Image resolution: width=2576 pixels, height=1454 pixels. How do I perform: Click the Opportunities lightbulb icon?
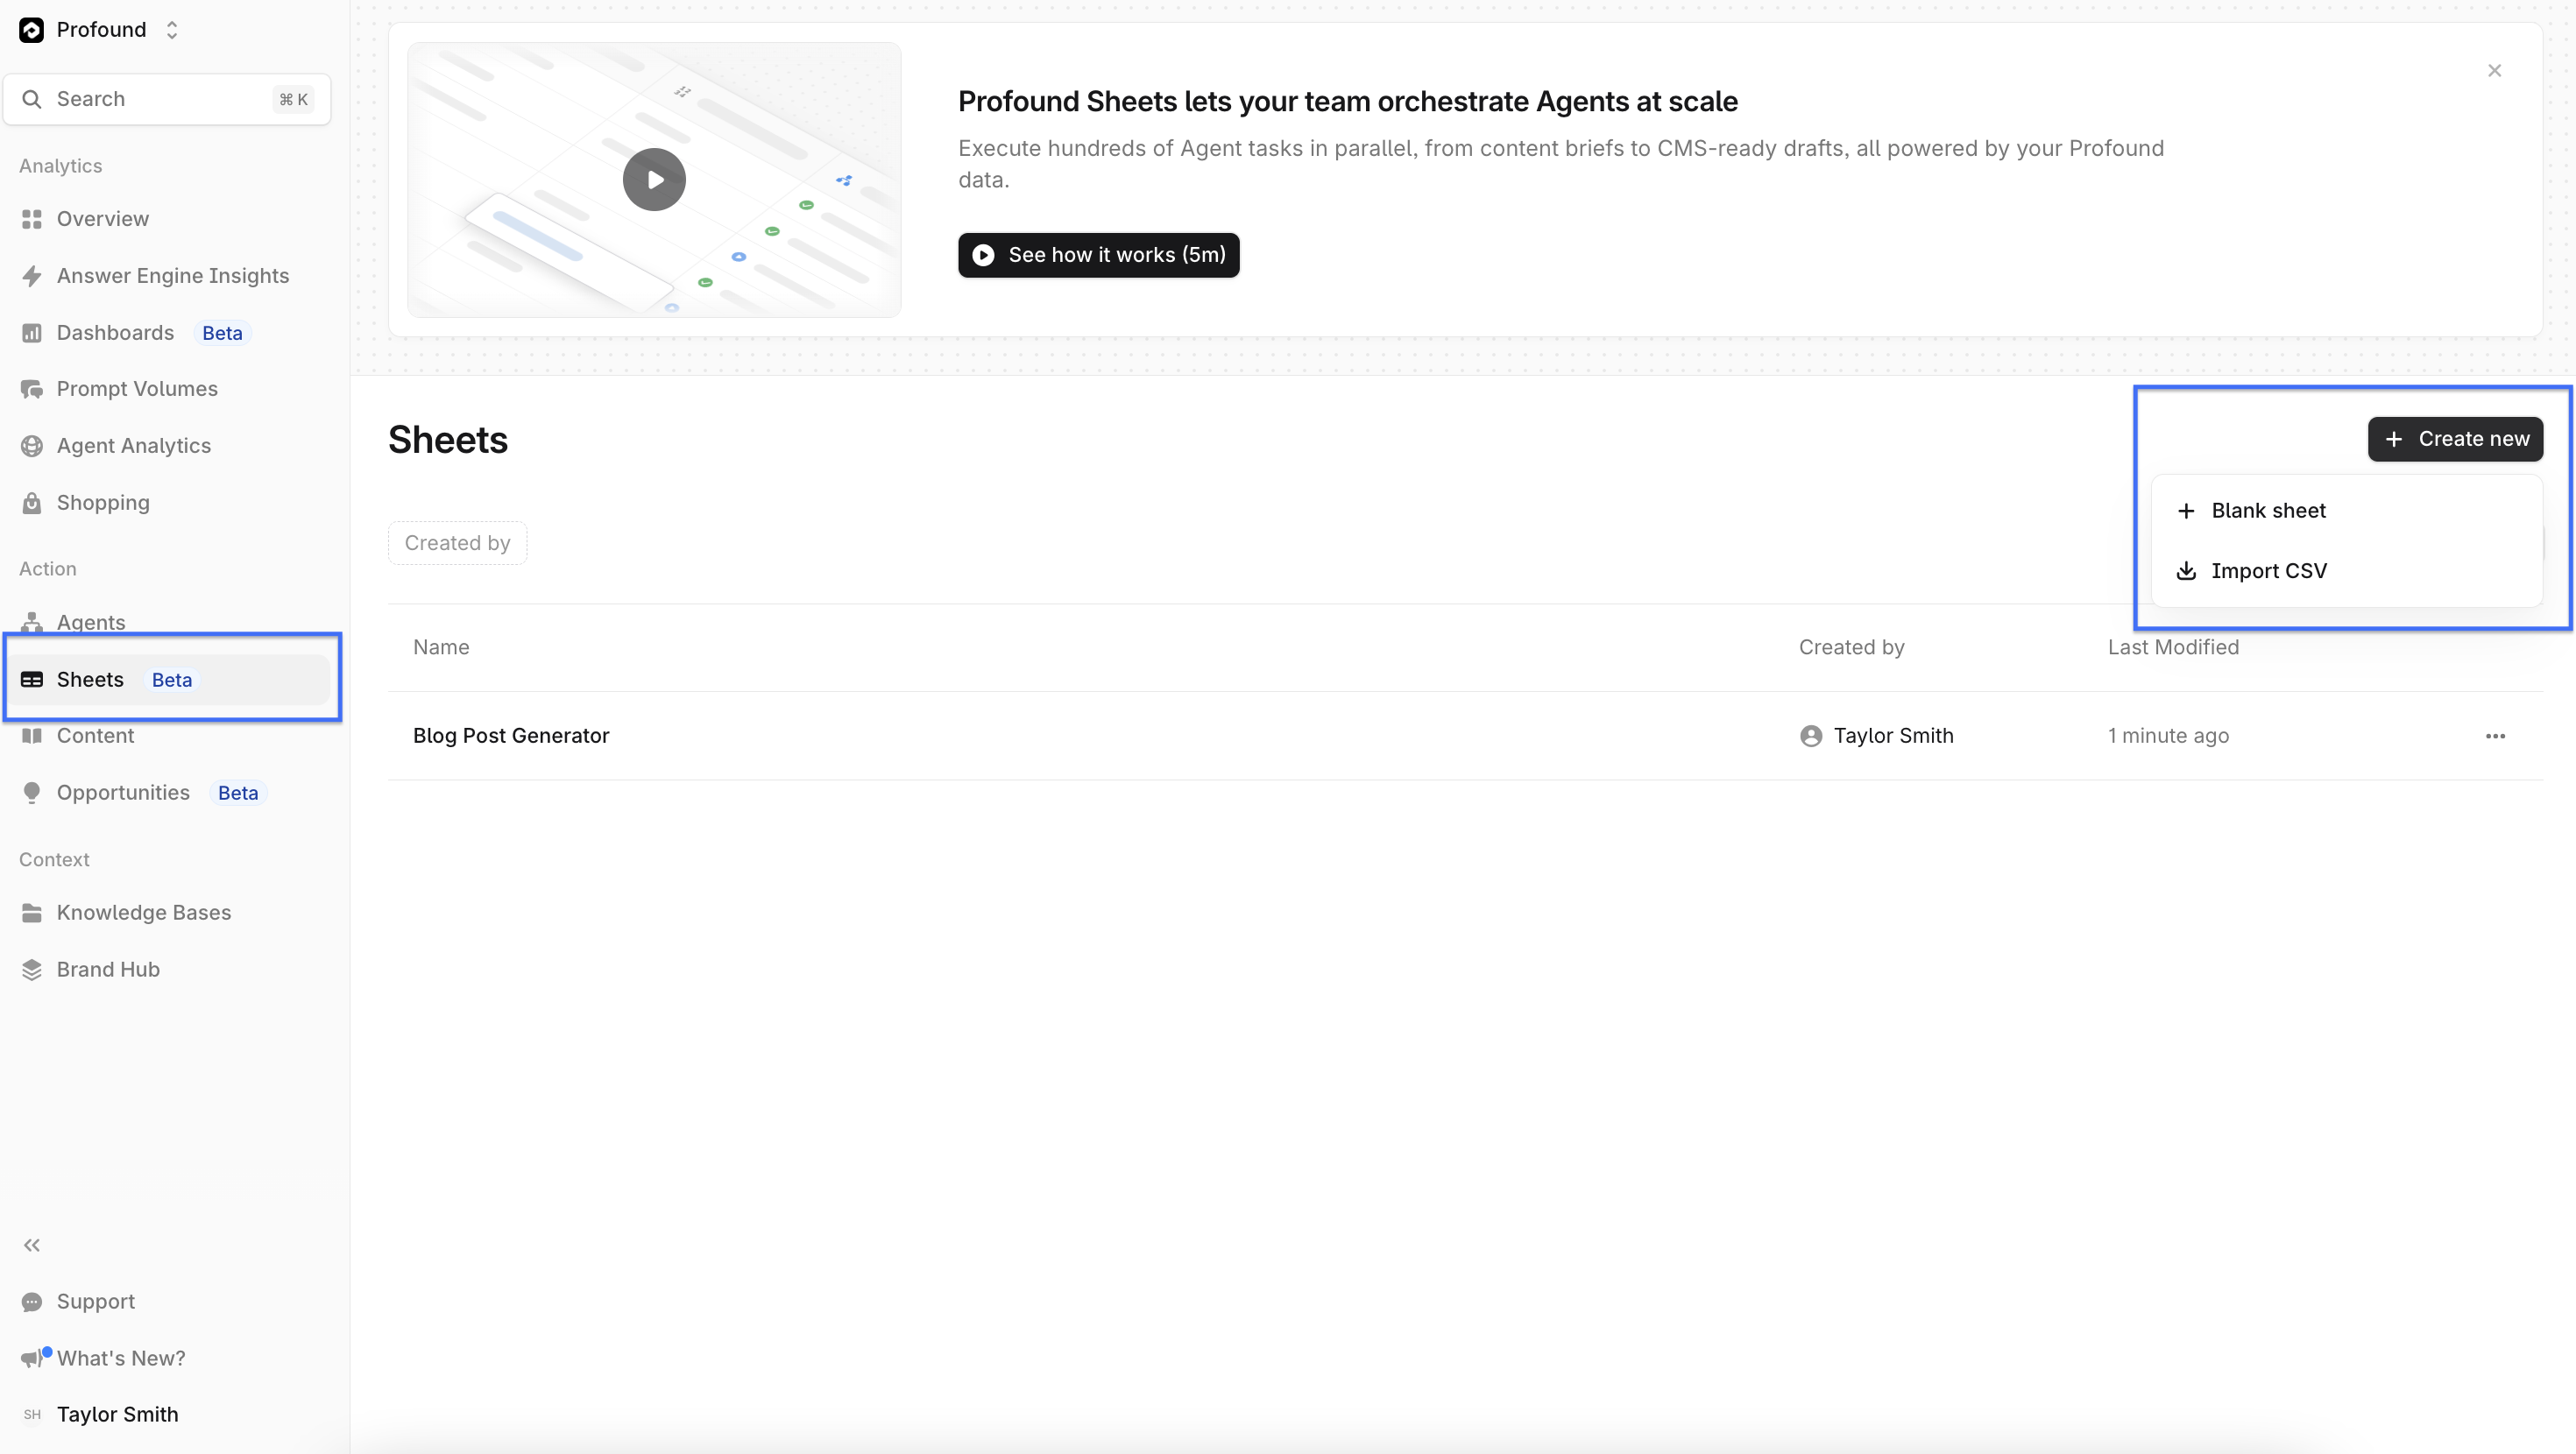pyautogui.click(x=32, y=793)
